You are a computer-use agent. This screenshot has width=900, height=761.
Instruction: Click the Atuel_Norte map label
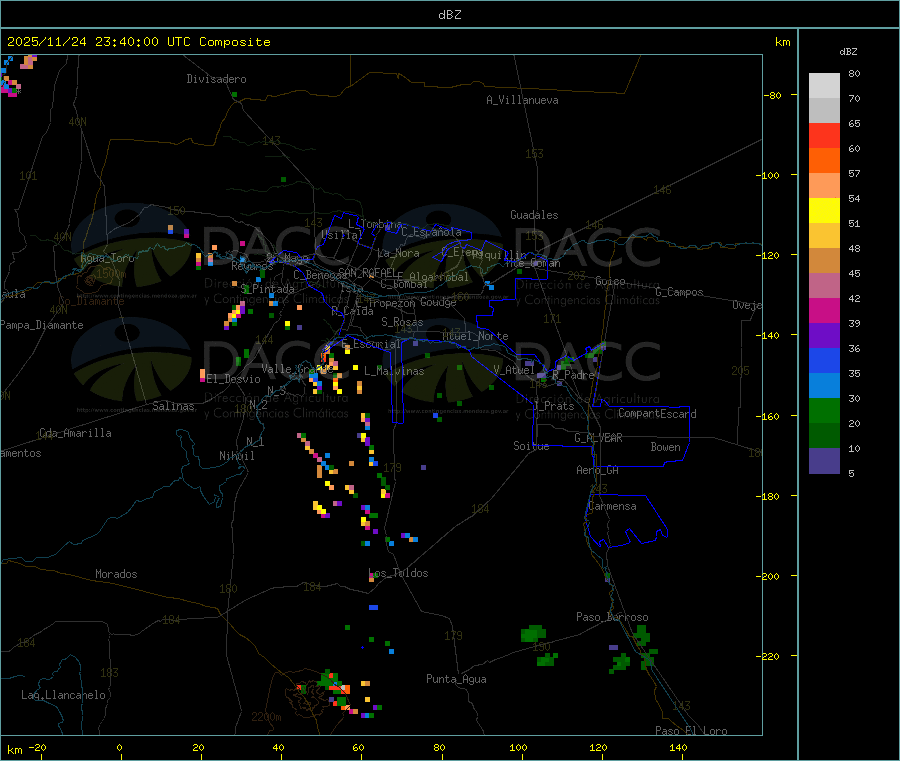pyautogui.click(x=475, y=336)
